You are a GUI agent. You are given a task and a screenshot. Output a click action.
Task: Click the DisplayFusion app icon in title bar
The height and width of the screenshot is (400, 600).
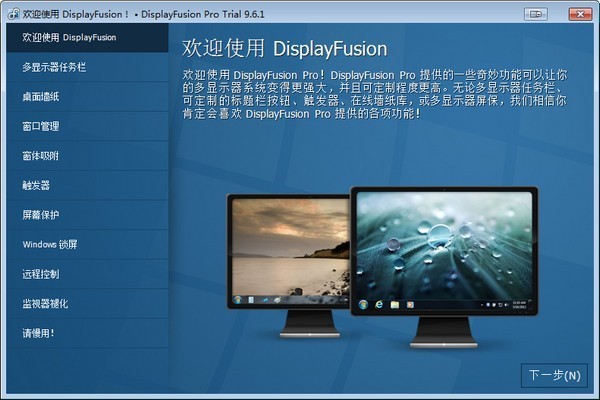point(13,14)
